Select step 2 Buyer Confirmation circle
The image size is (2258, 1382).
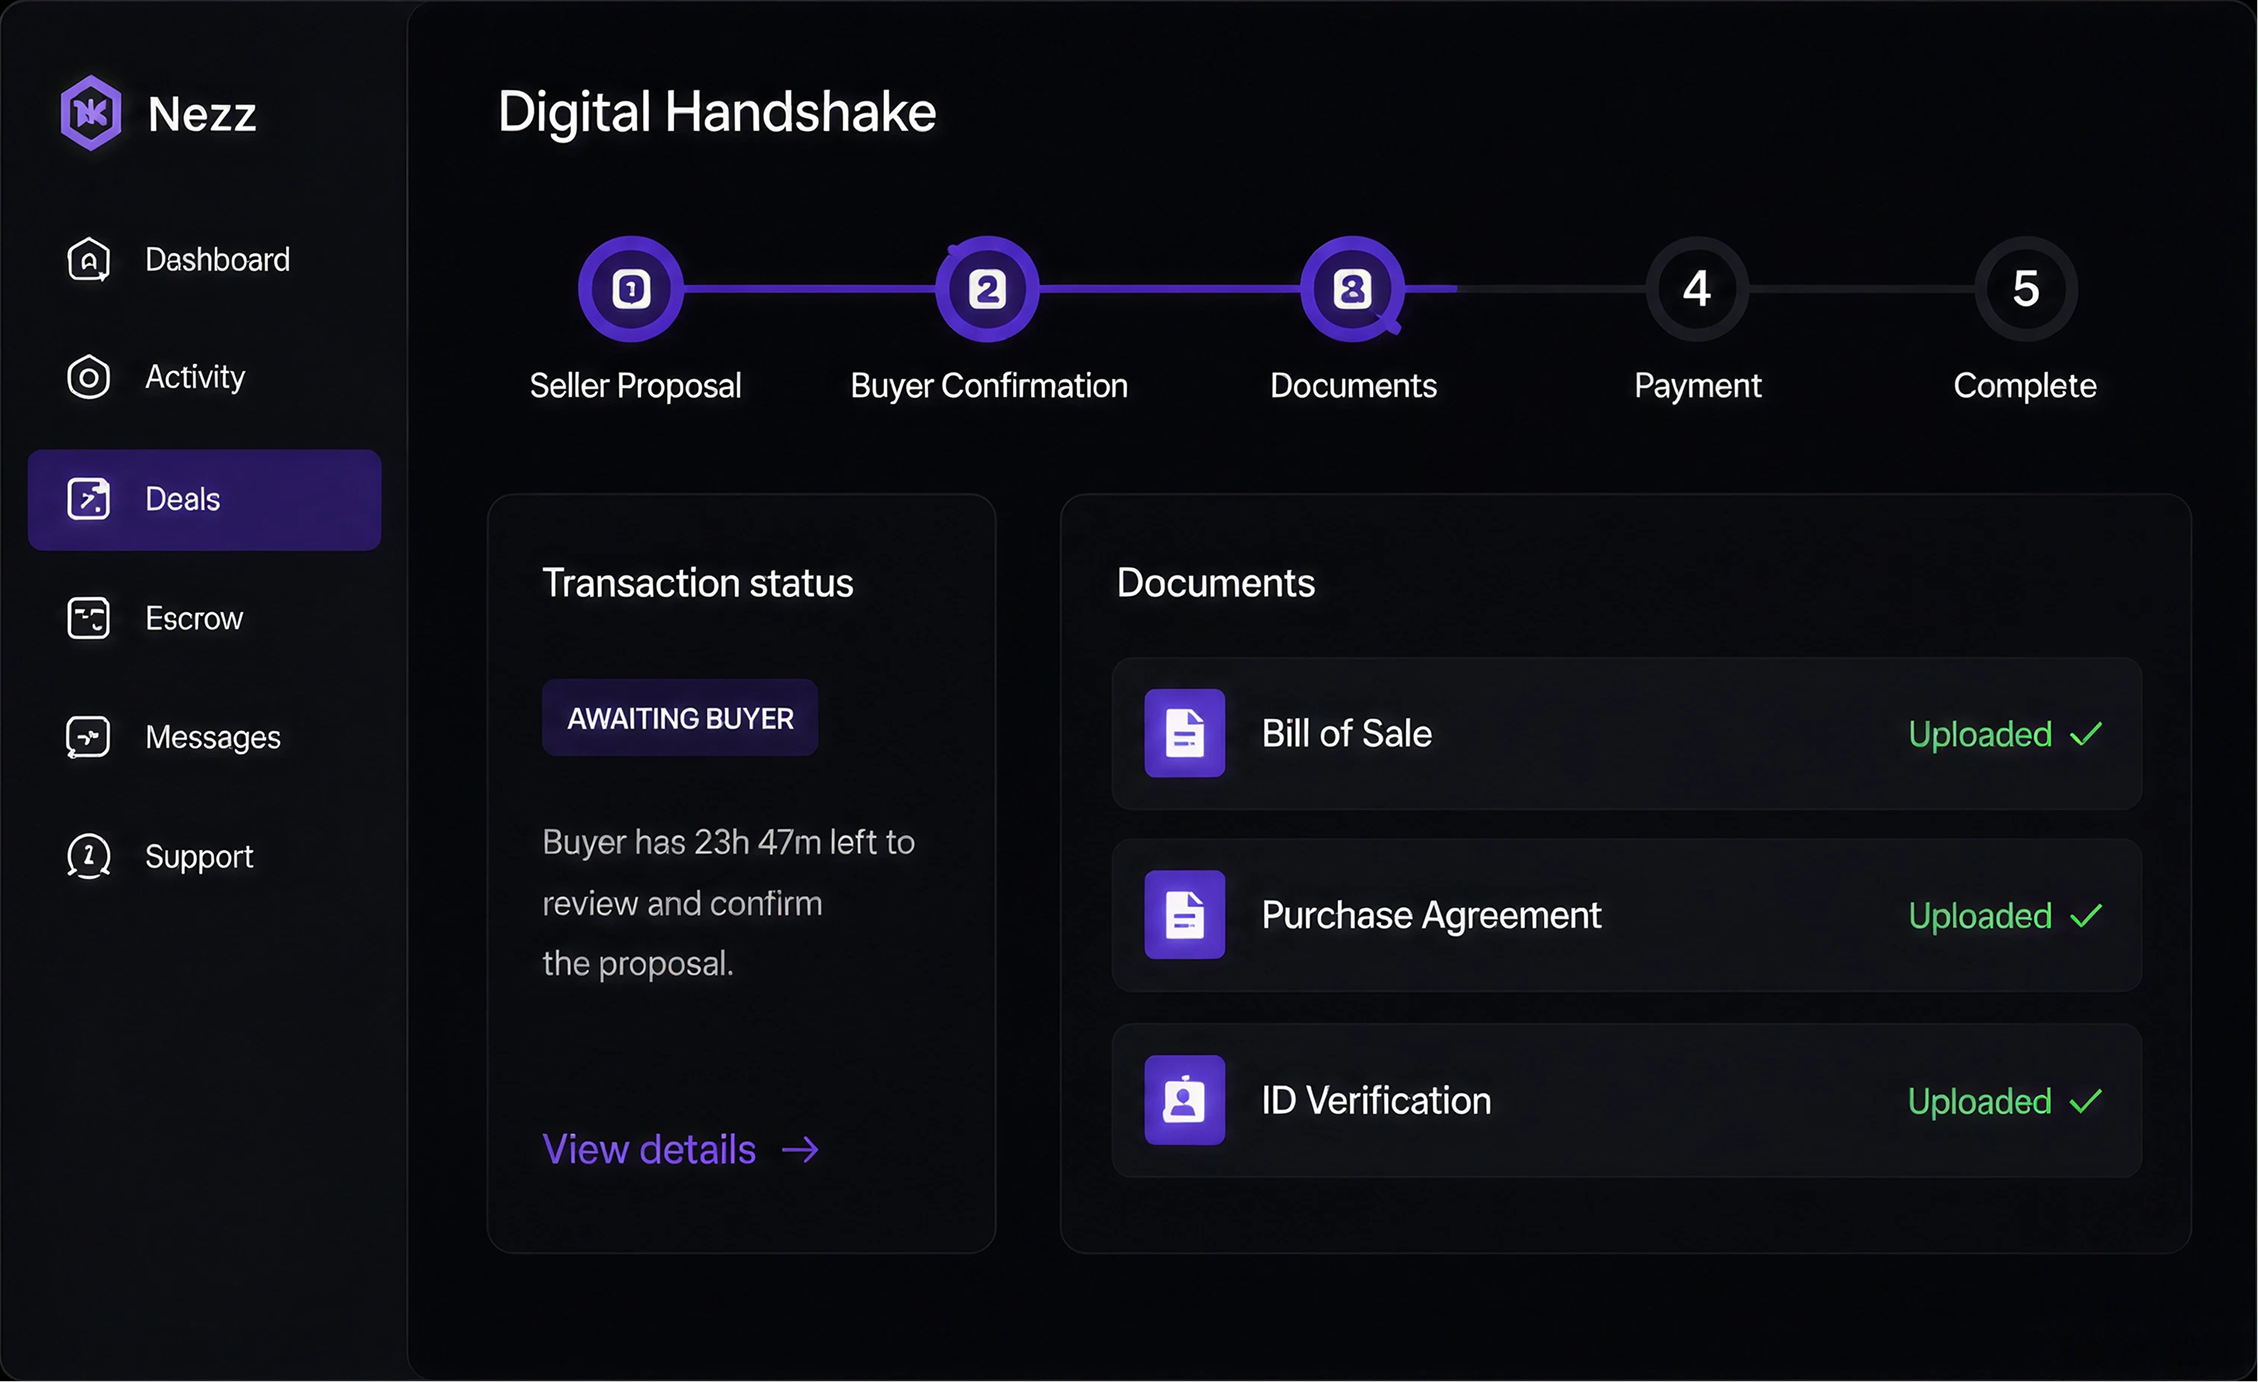coord(987,289)
